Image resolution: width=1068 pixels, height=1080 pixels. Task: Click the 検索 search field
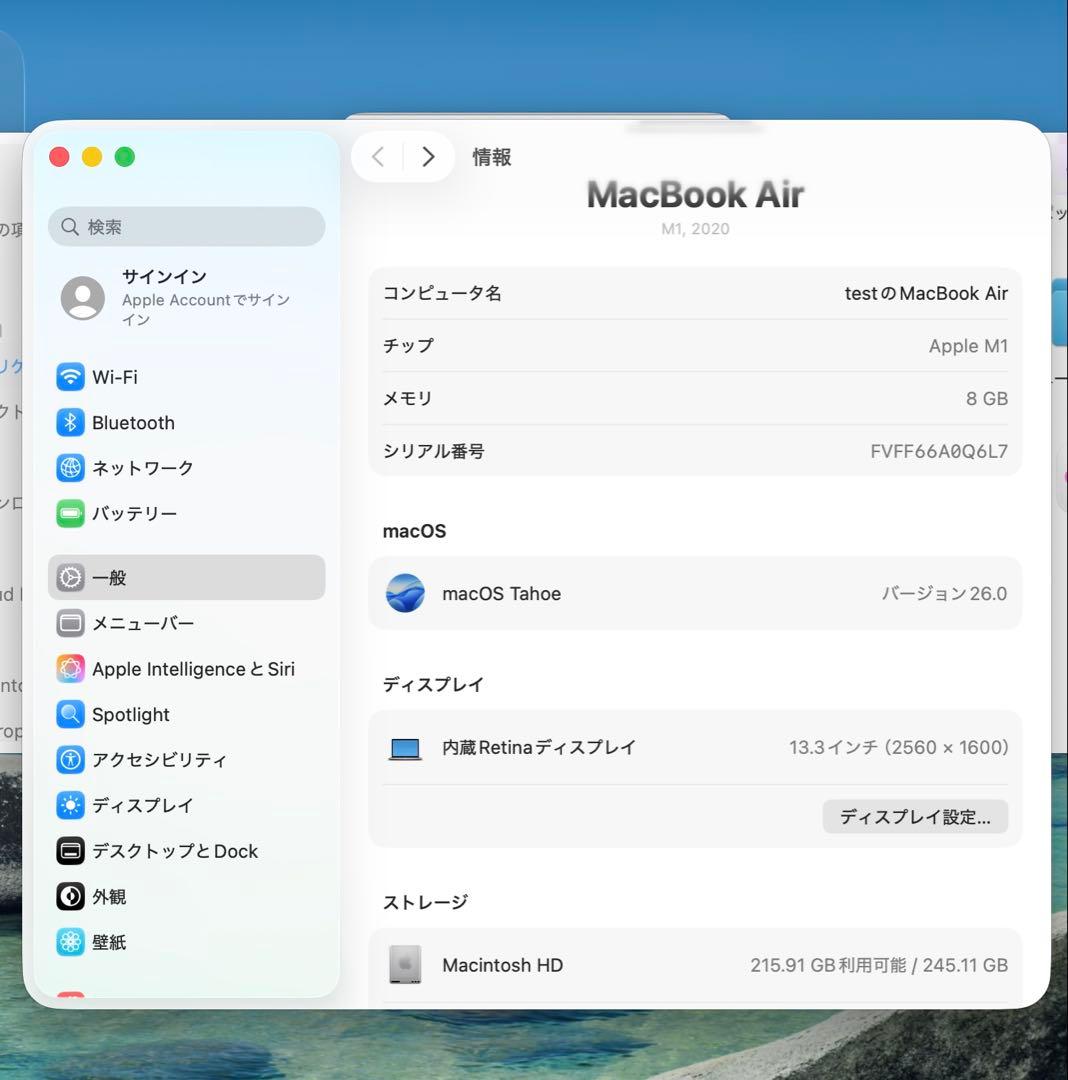tap(186, 227)
